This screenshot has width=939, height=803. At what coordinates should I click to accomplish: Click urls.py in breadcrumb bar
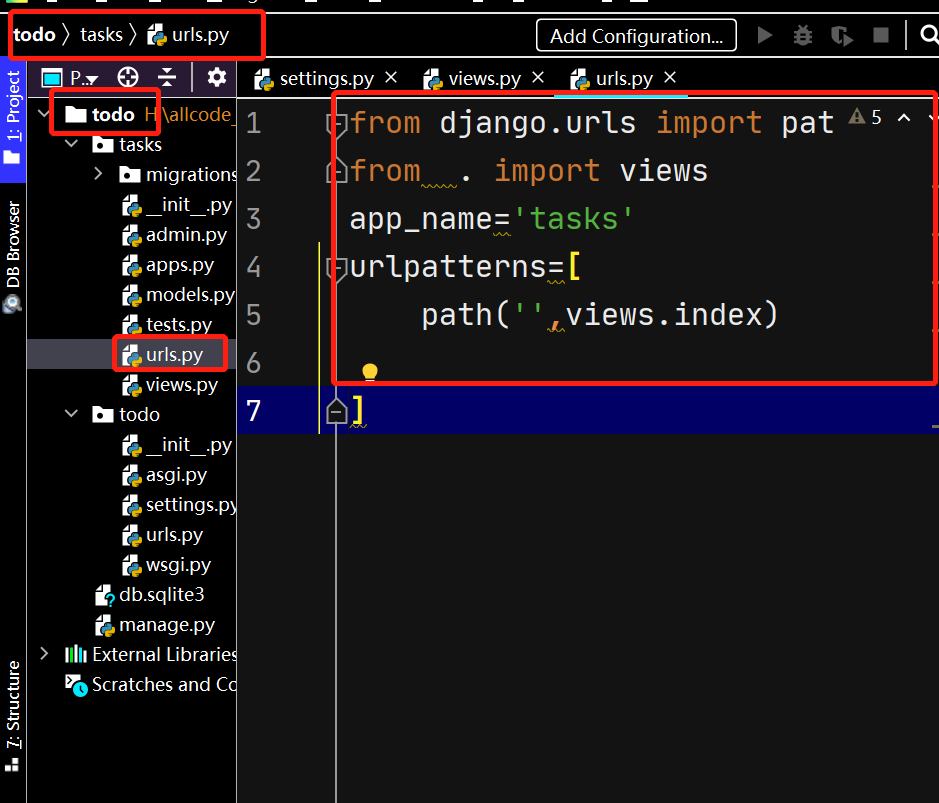click(x=188, y=35)
